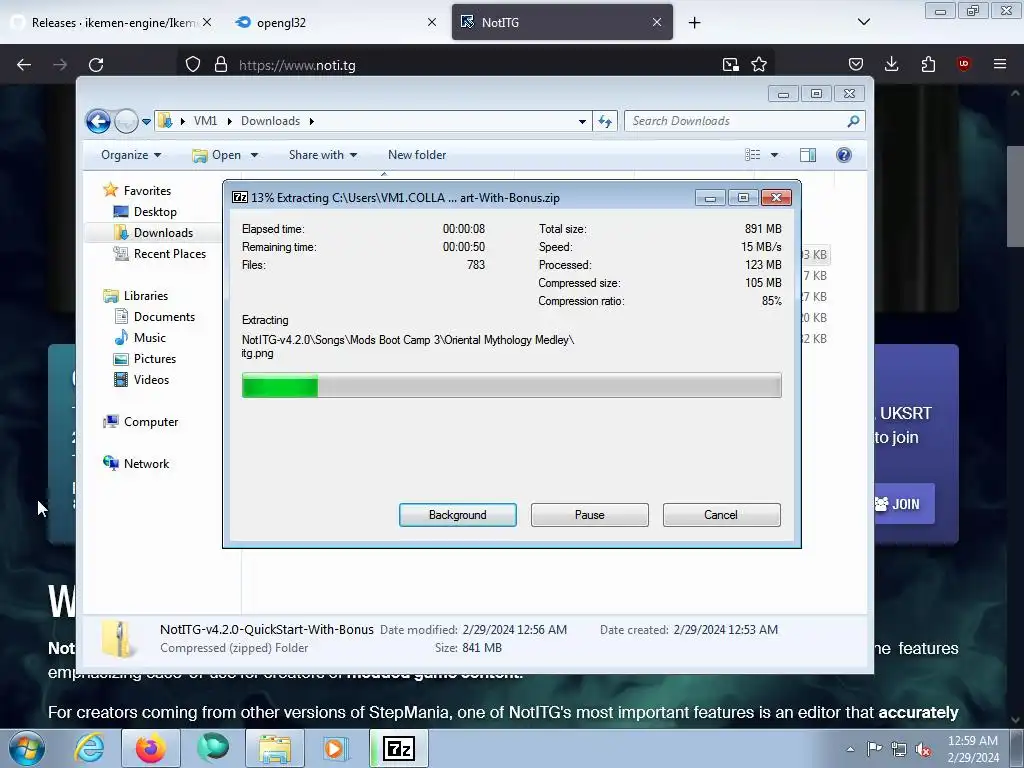The height and width of the screenshot is (768, 1024).
Task: Select Network in navigation pane
Action: (x=136, y=464)
